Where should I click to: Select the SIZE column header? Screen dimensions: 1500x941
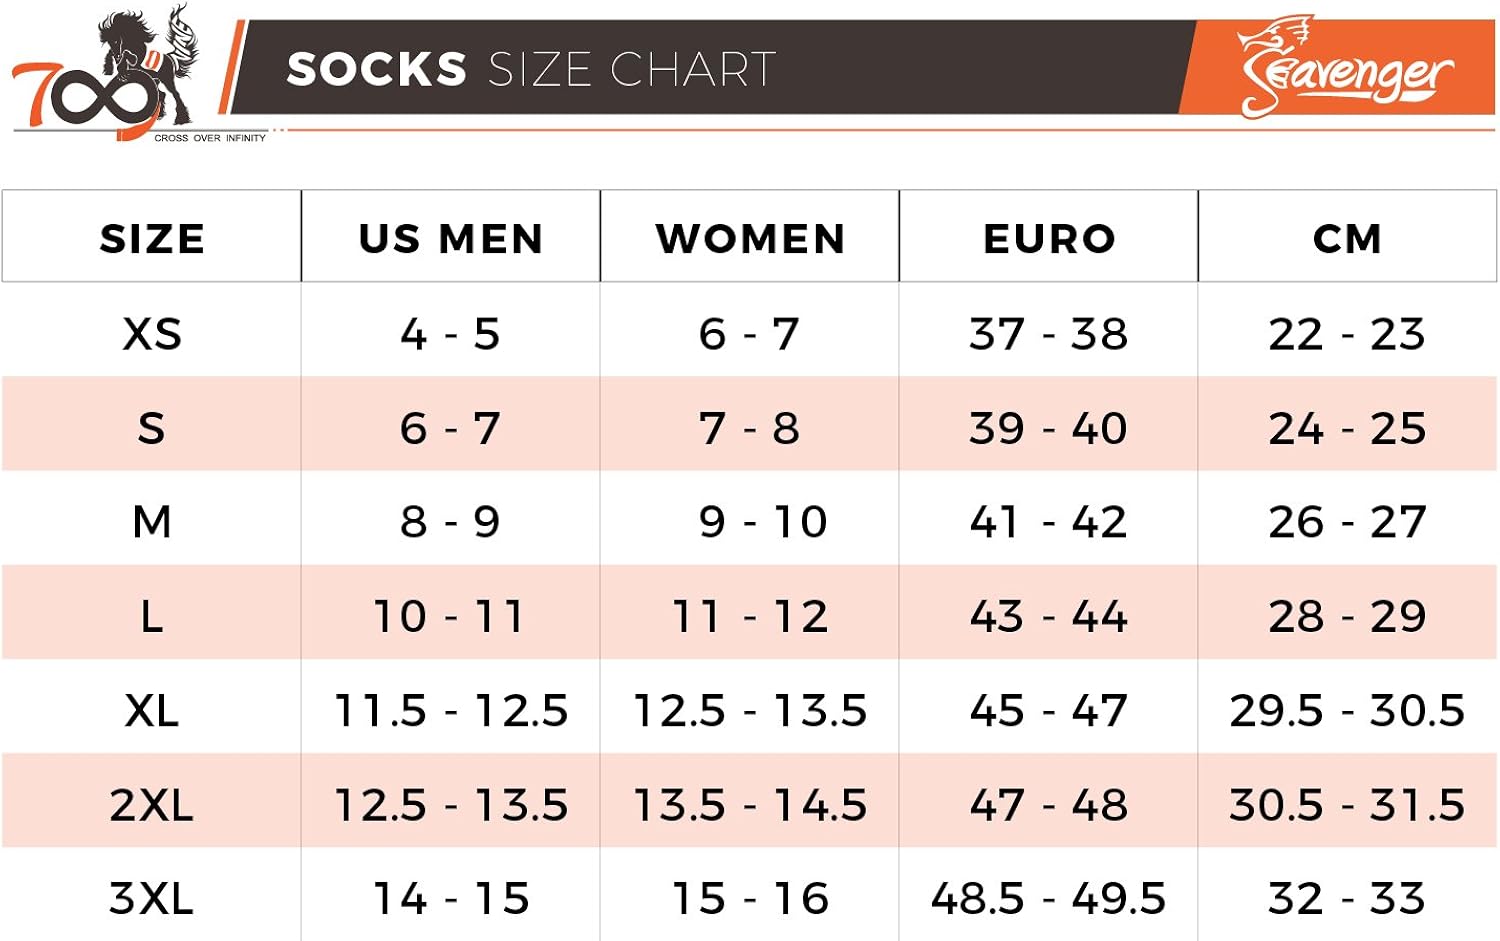pyautogui.click(x=152, y=239)
